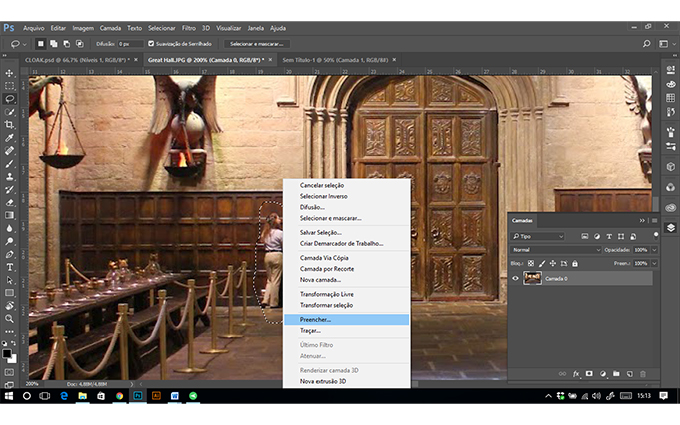Image resolution: width=680 pixels, height=425 pixels.
Task: Toggle lock image pixels brush icon
Action: point(542,263)
